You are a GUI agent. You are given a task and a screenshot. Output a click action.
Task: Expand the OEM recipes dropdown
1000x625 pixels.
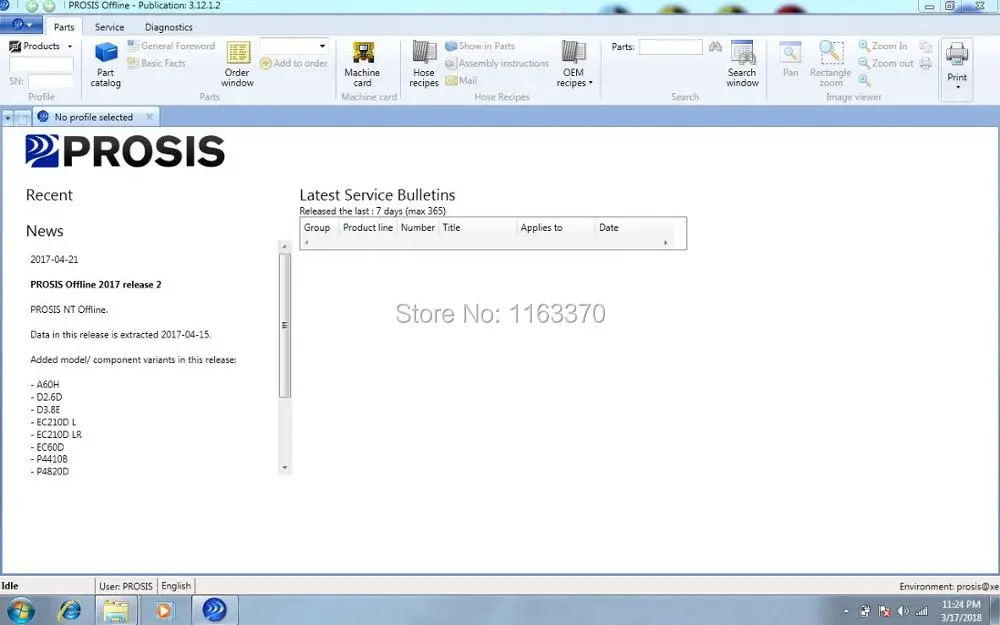coord(591,83)
